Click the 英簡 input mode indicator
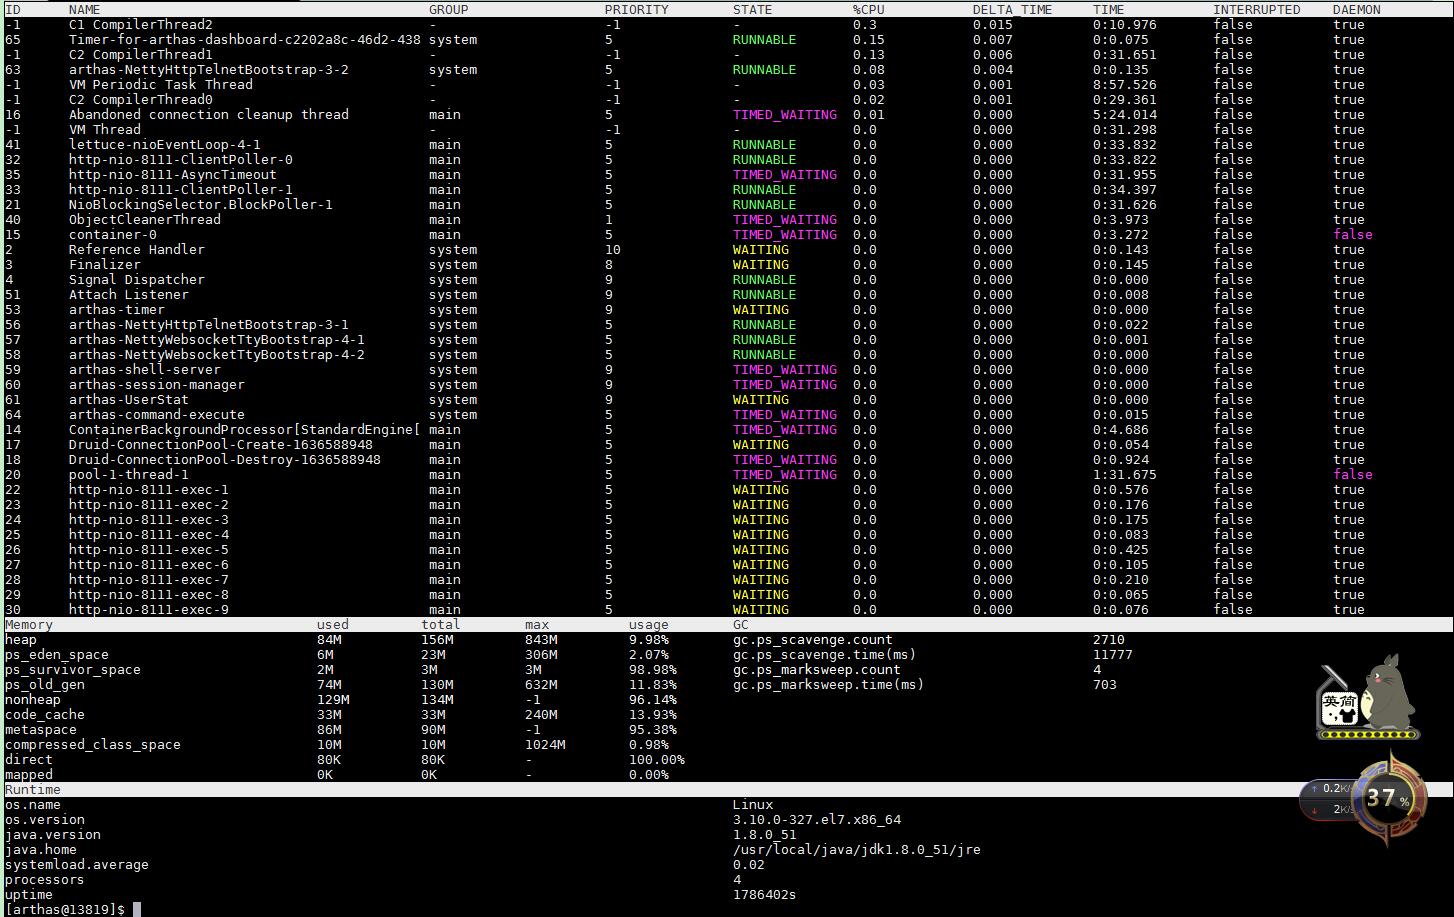The height and width of the screenshot is (917, 1454). [1339, 707]
